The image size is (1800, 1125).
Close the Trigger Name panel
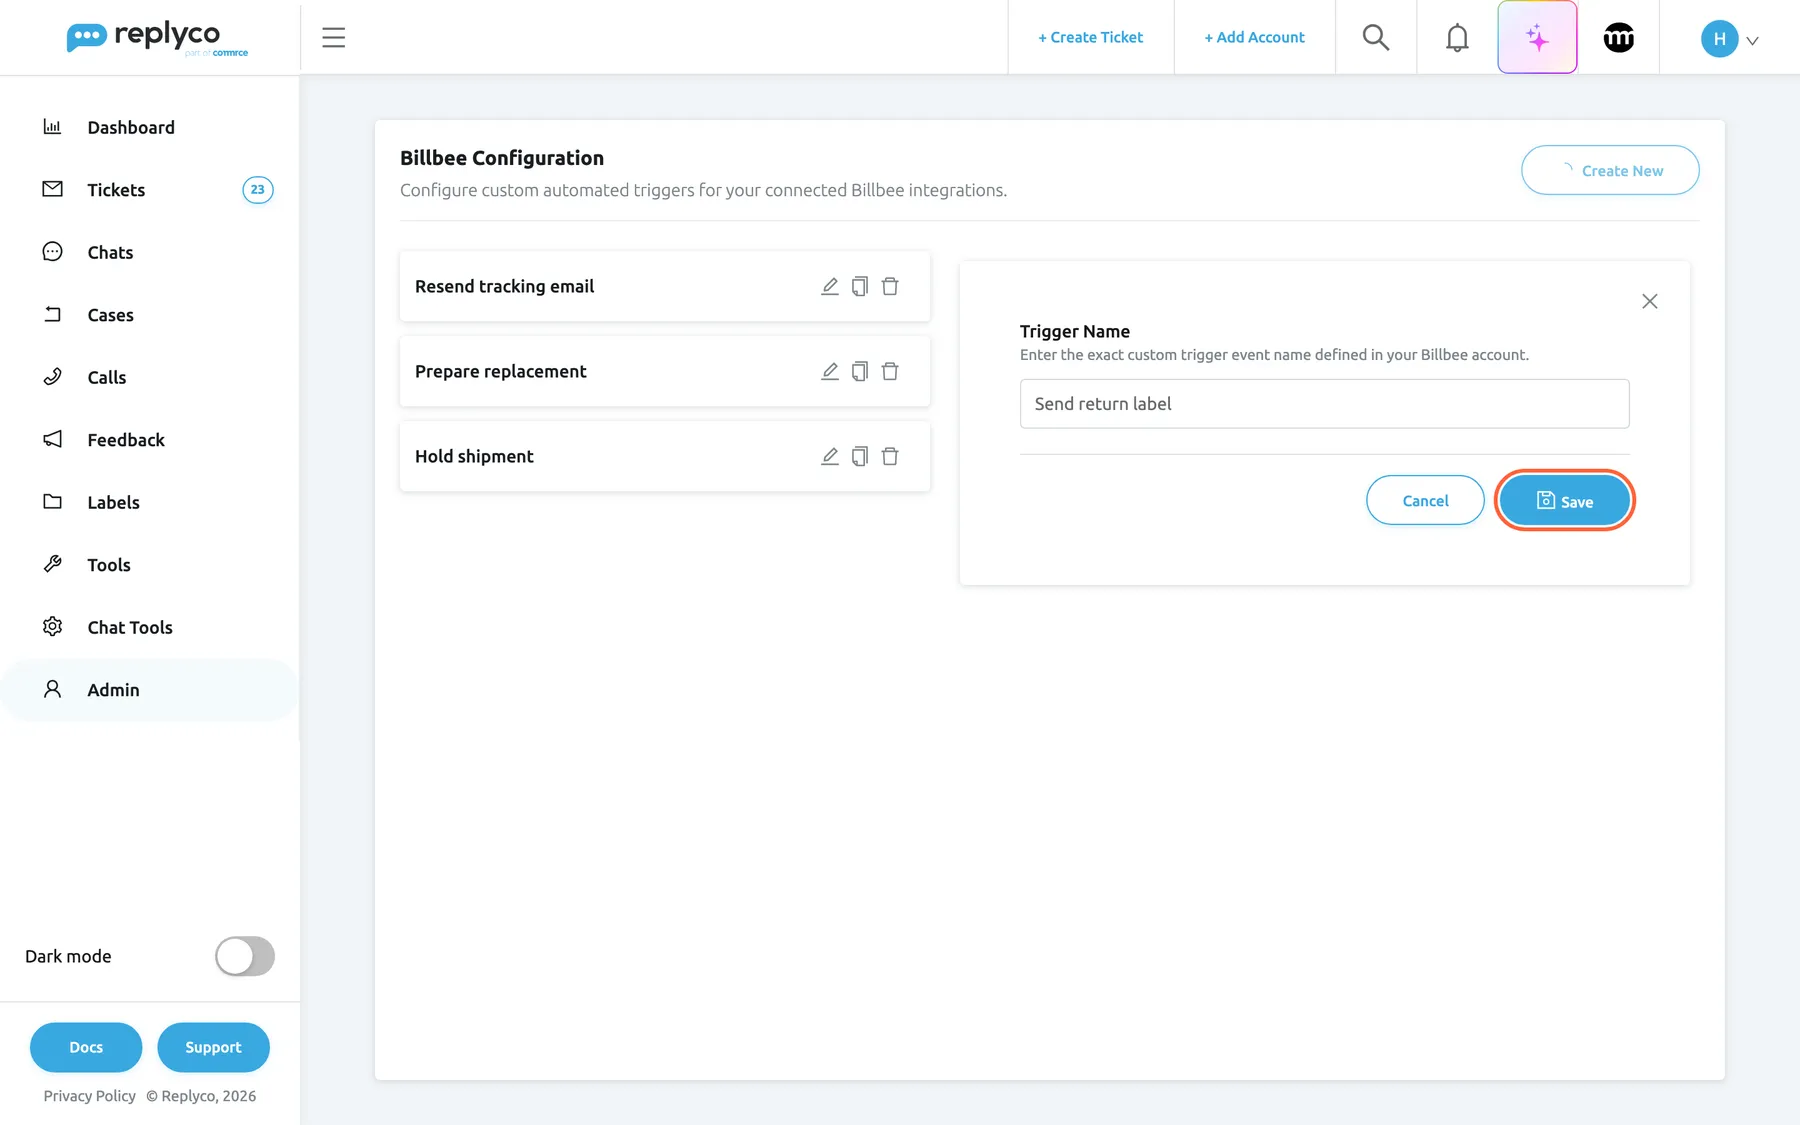(1650, 301)
